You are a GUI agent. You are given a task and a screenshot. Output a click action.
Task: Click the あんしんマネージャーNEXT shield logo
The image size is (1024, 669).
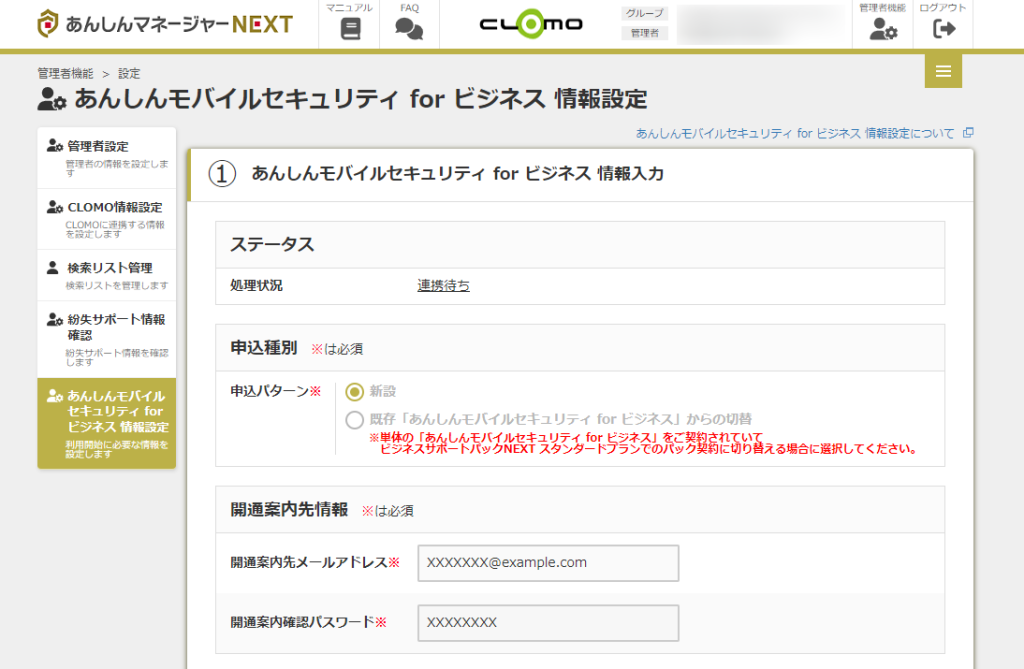(x=48, y=24)
